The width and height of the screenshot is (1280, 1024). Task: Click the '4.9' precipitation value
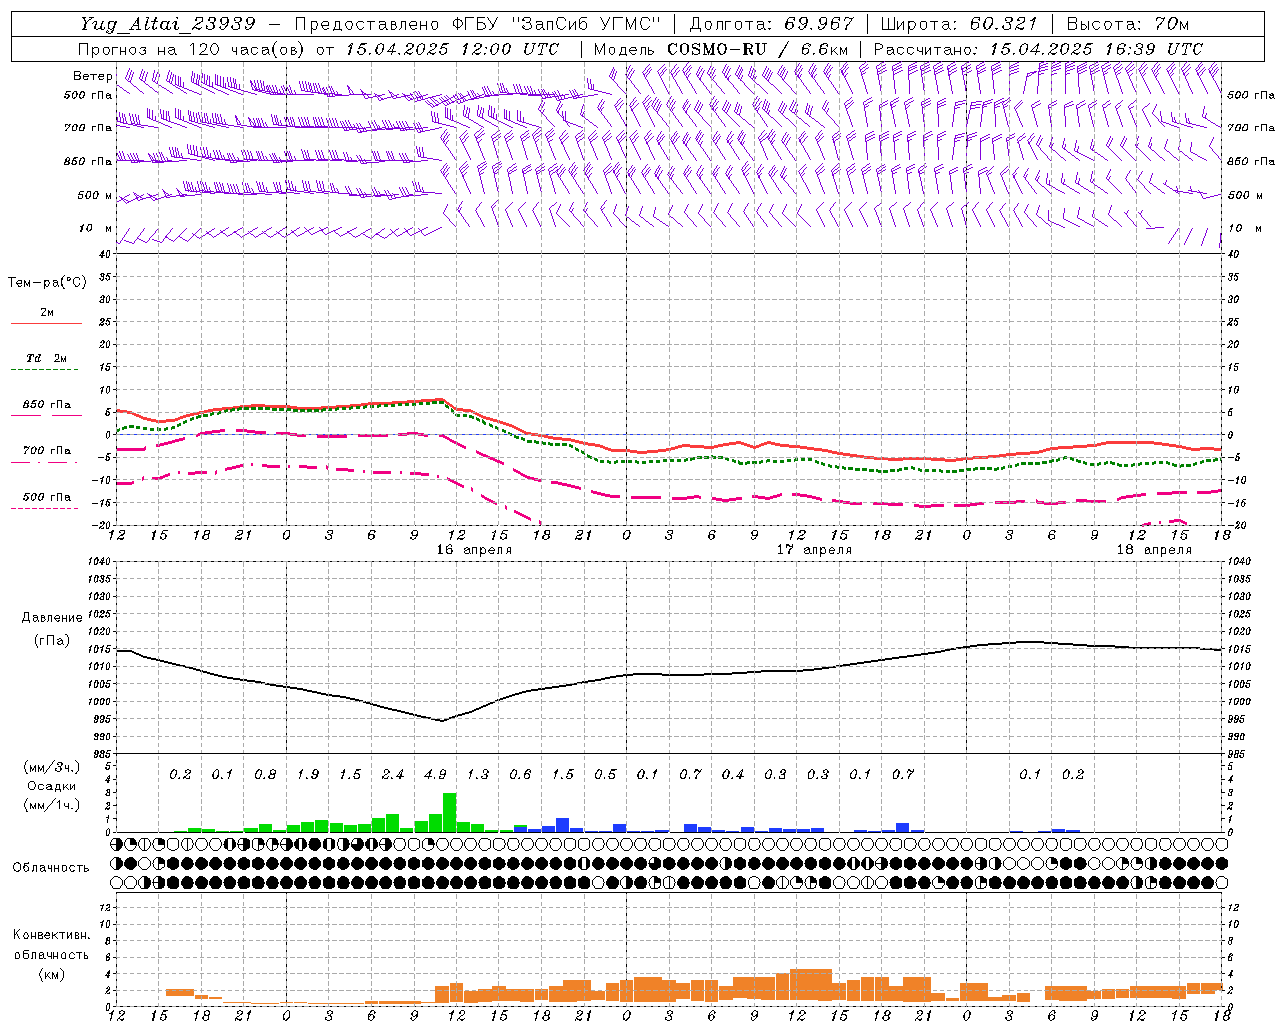click(435, 775)
